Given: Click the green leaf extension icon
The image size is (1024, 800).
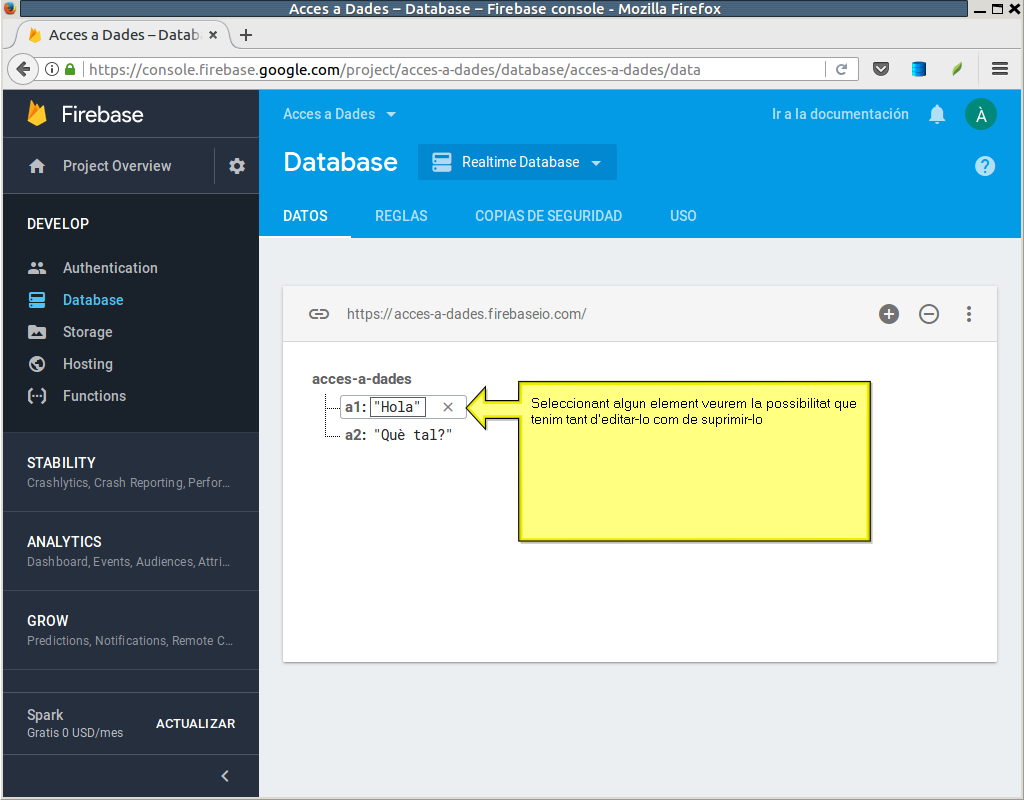Looking at the screenshot, I should tap(957, 69).
